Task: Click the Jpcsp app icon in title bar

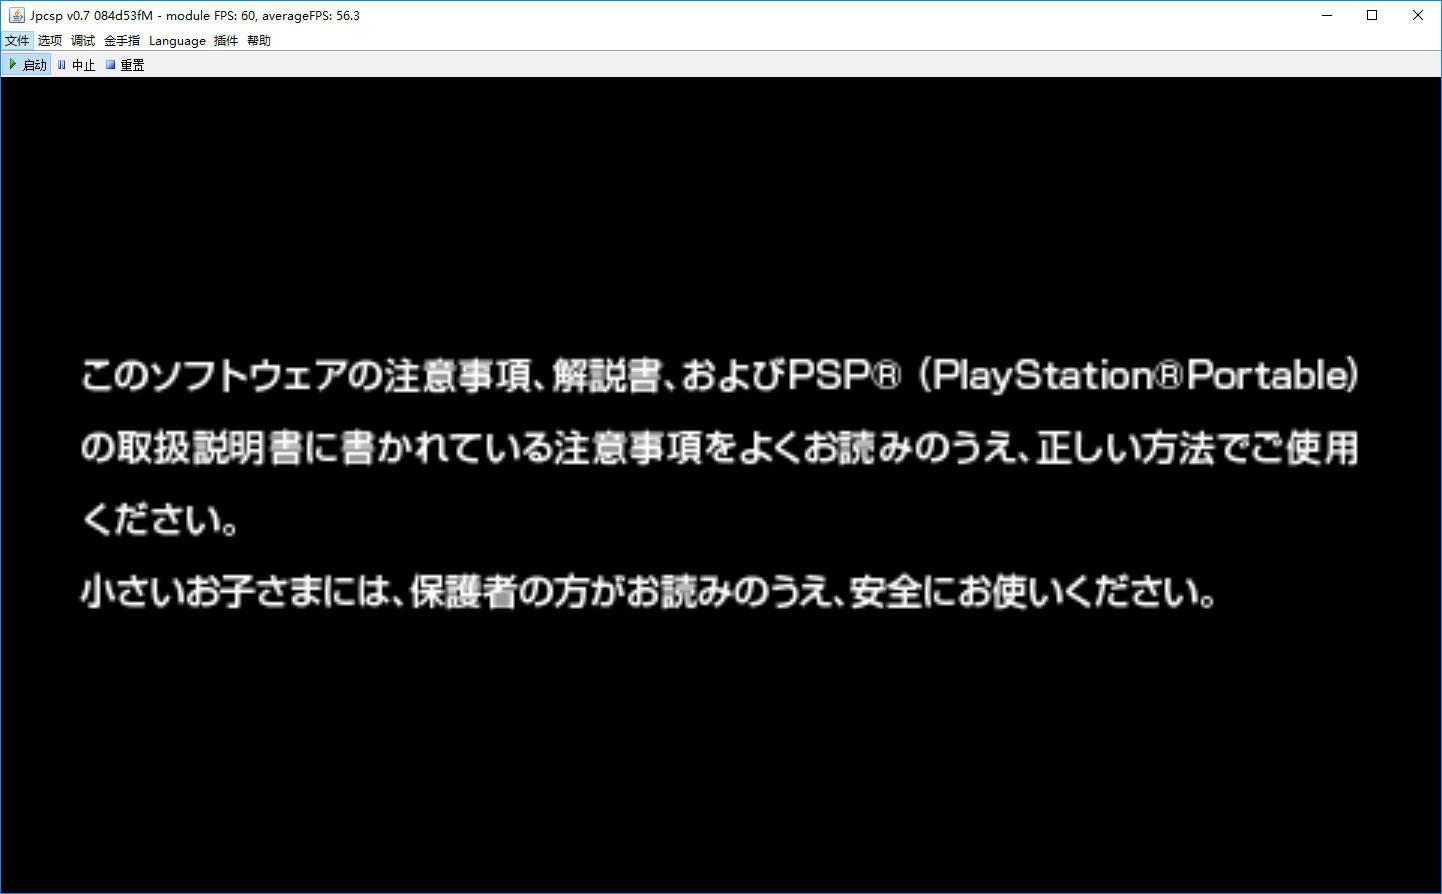Action: click(16, 15)
